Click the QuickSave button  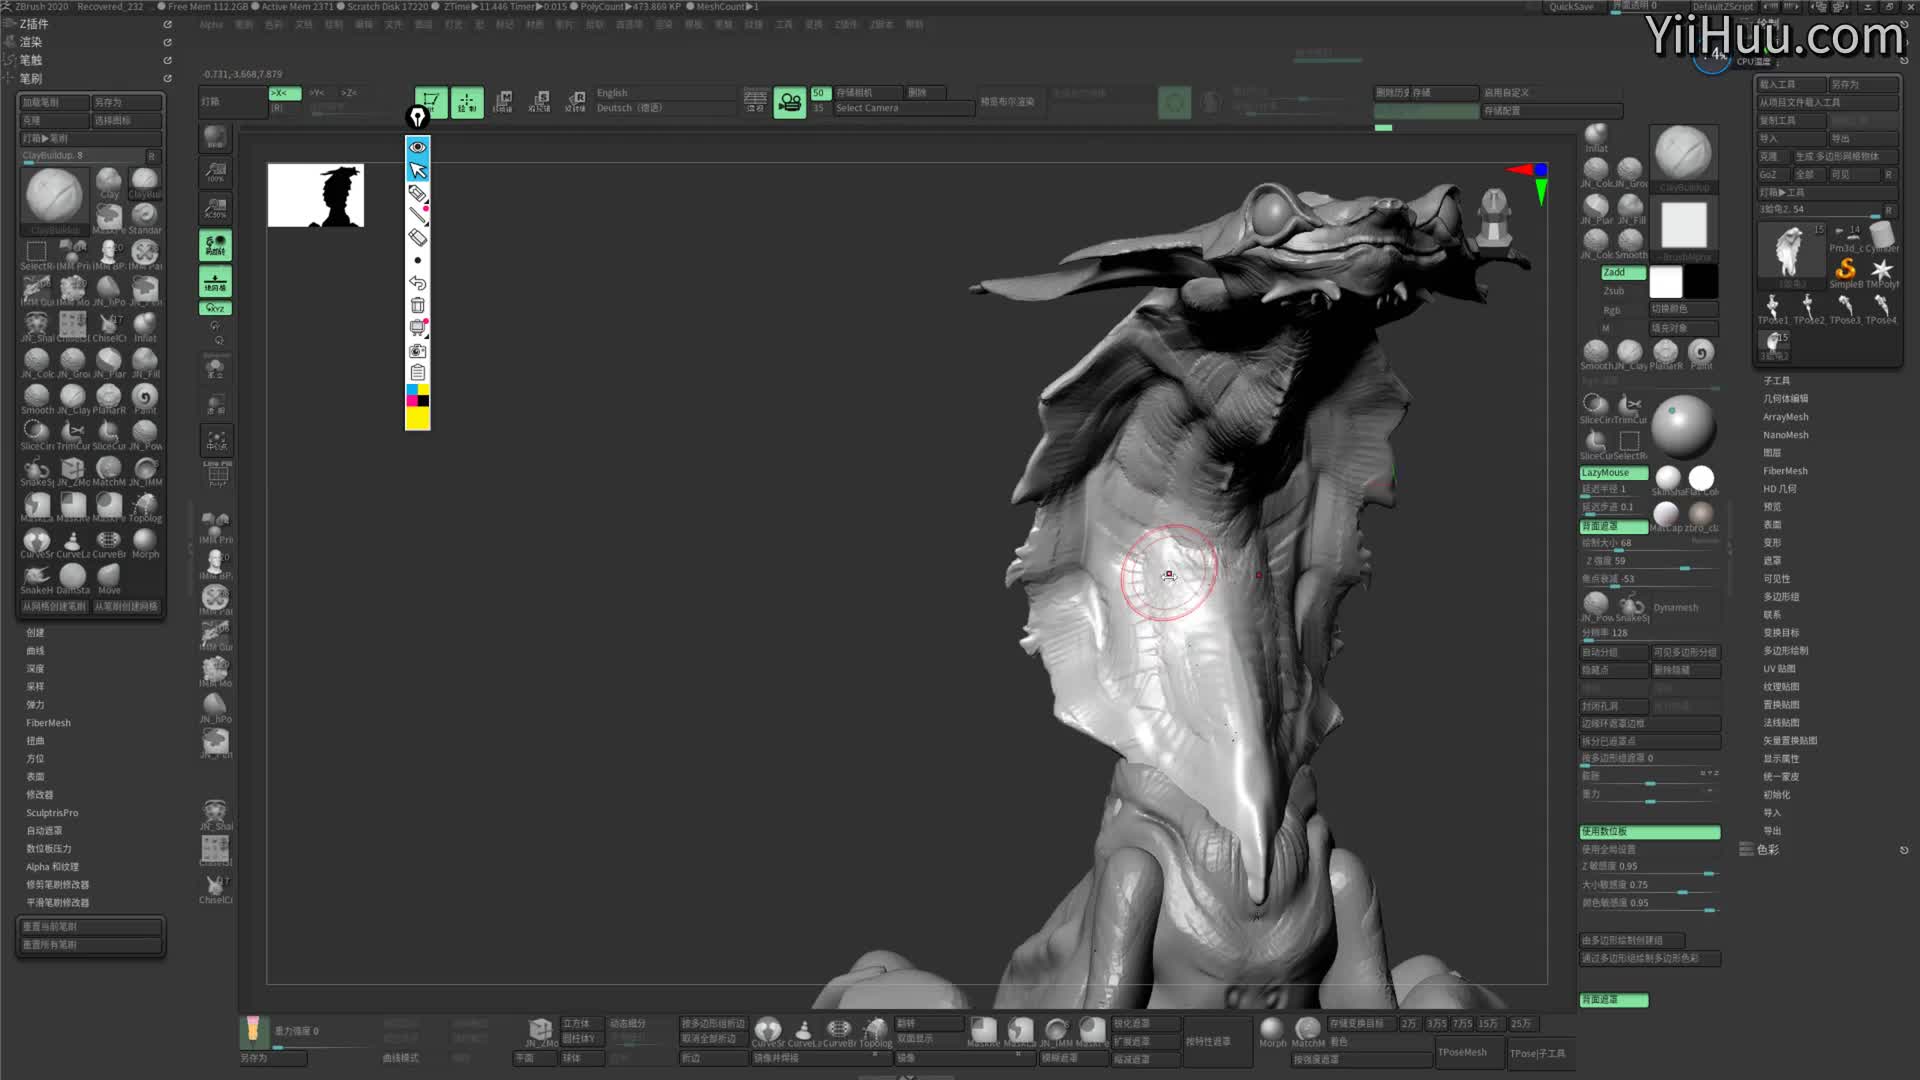[x=1571, y=7]
